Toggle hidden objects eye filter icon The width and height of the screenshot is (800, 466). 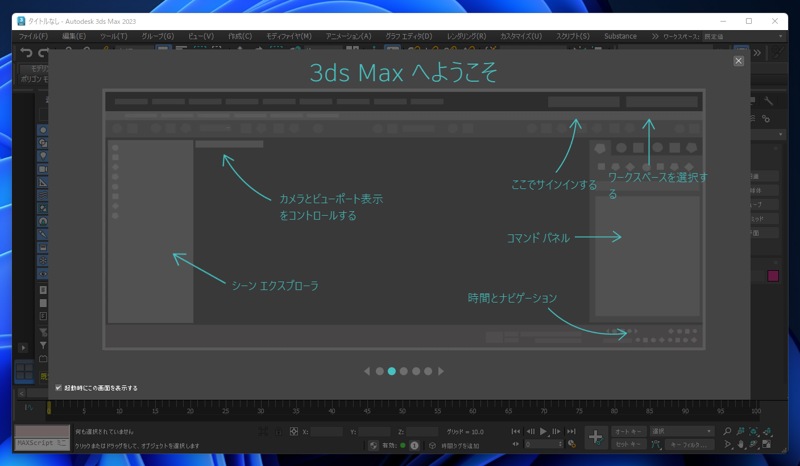(43, 274)
